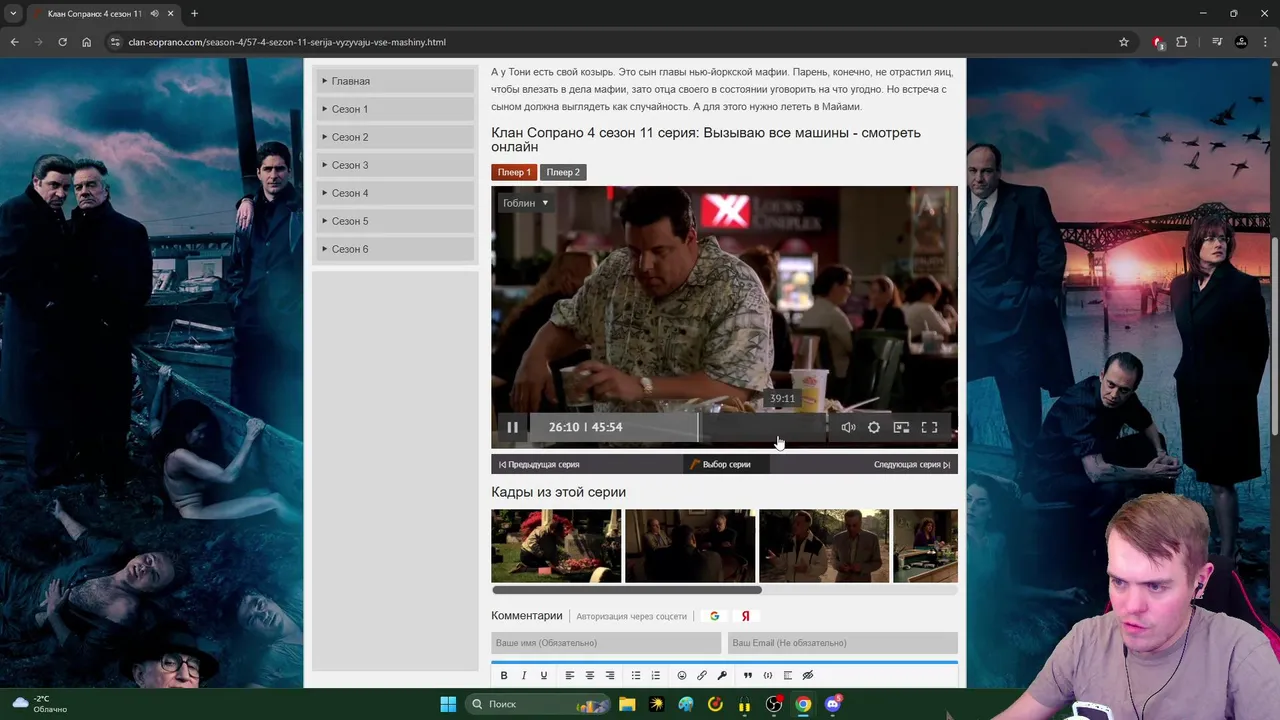Toggle bold formatting in comment editor
The height and width of the screenshot is (720, 1280).
pos(504,675)
